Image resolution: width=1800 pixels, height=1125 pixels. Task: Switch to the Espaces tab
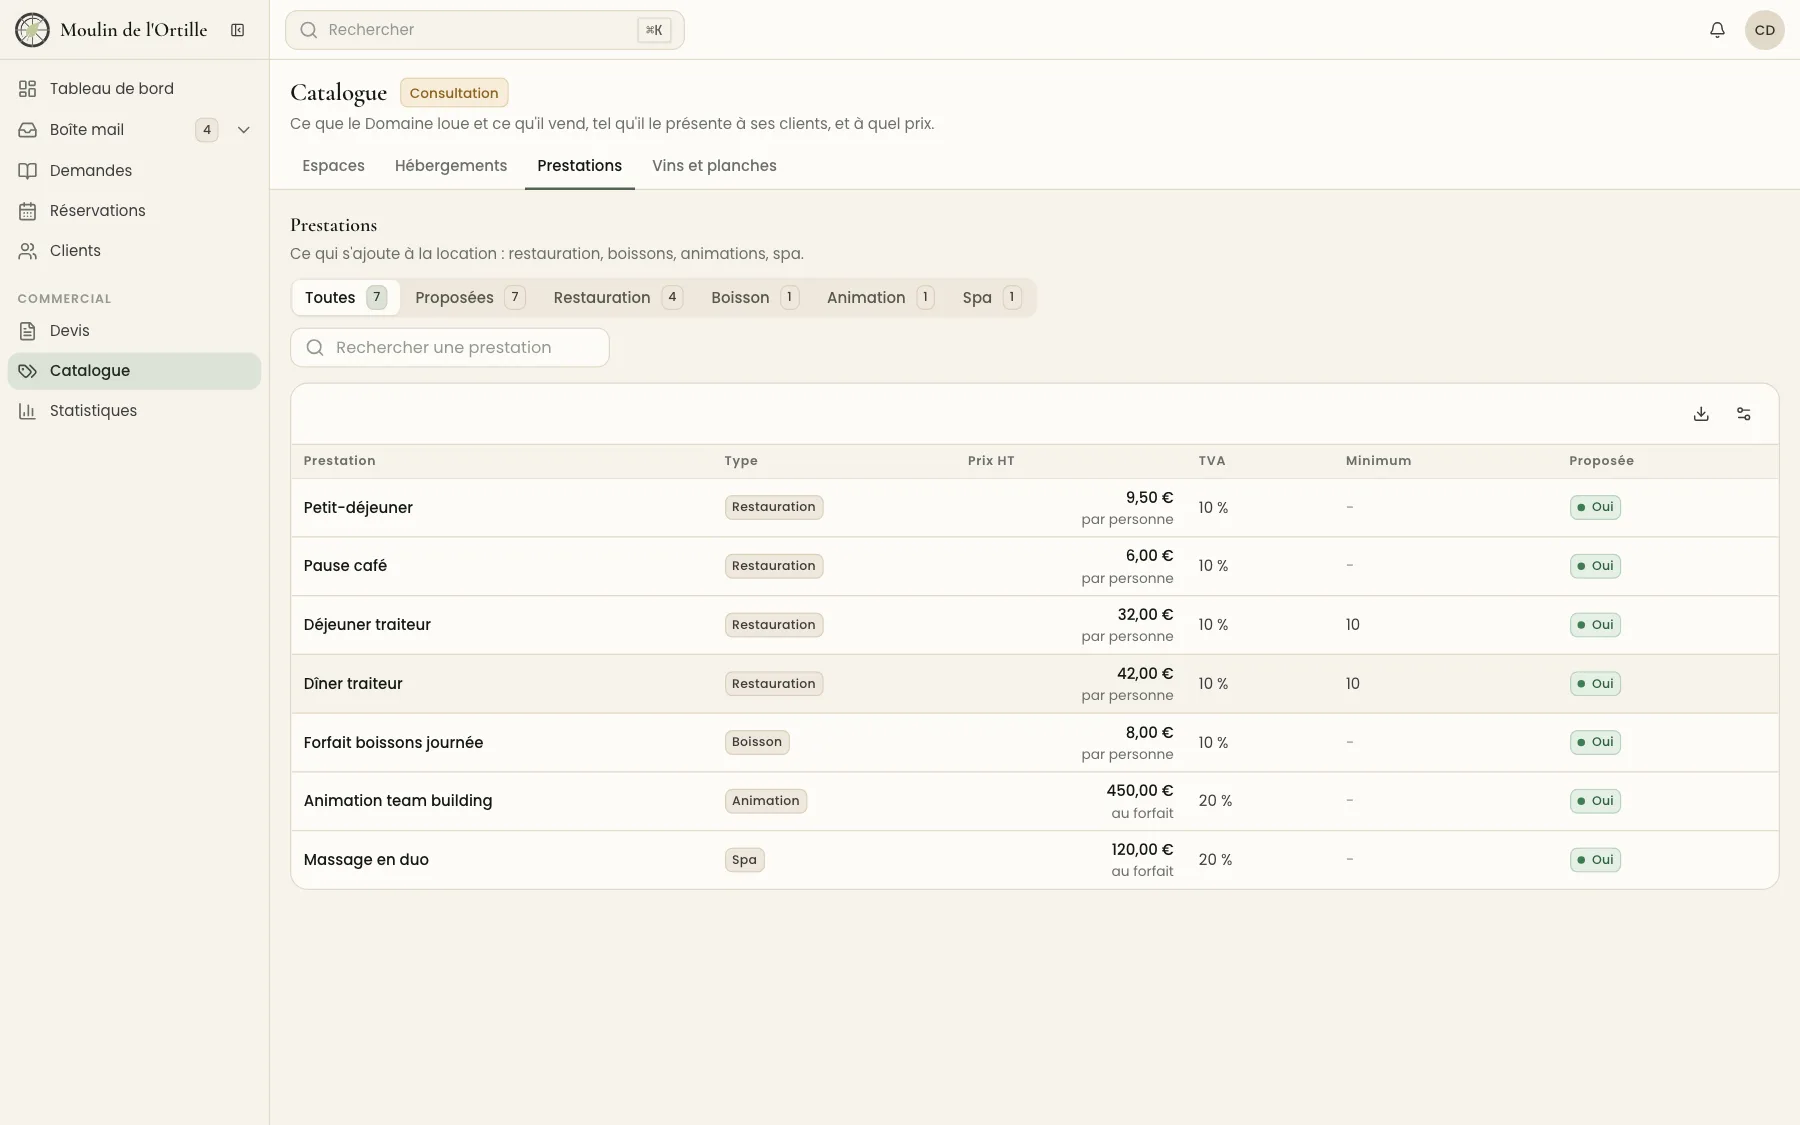pos(333,166)
